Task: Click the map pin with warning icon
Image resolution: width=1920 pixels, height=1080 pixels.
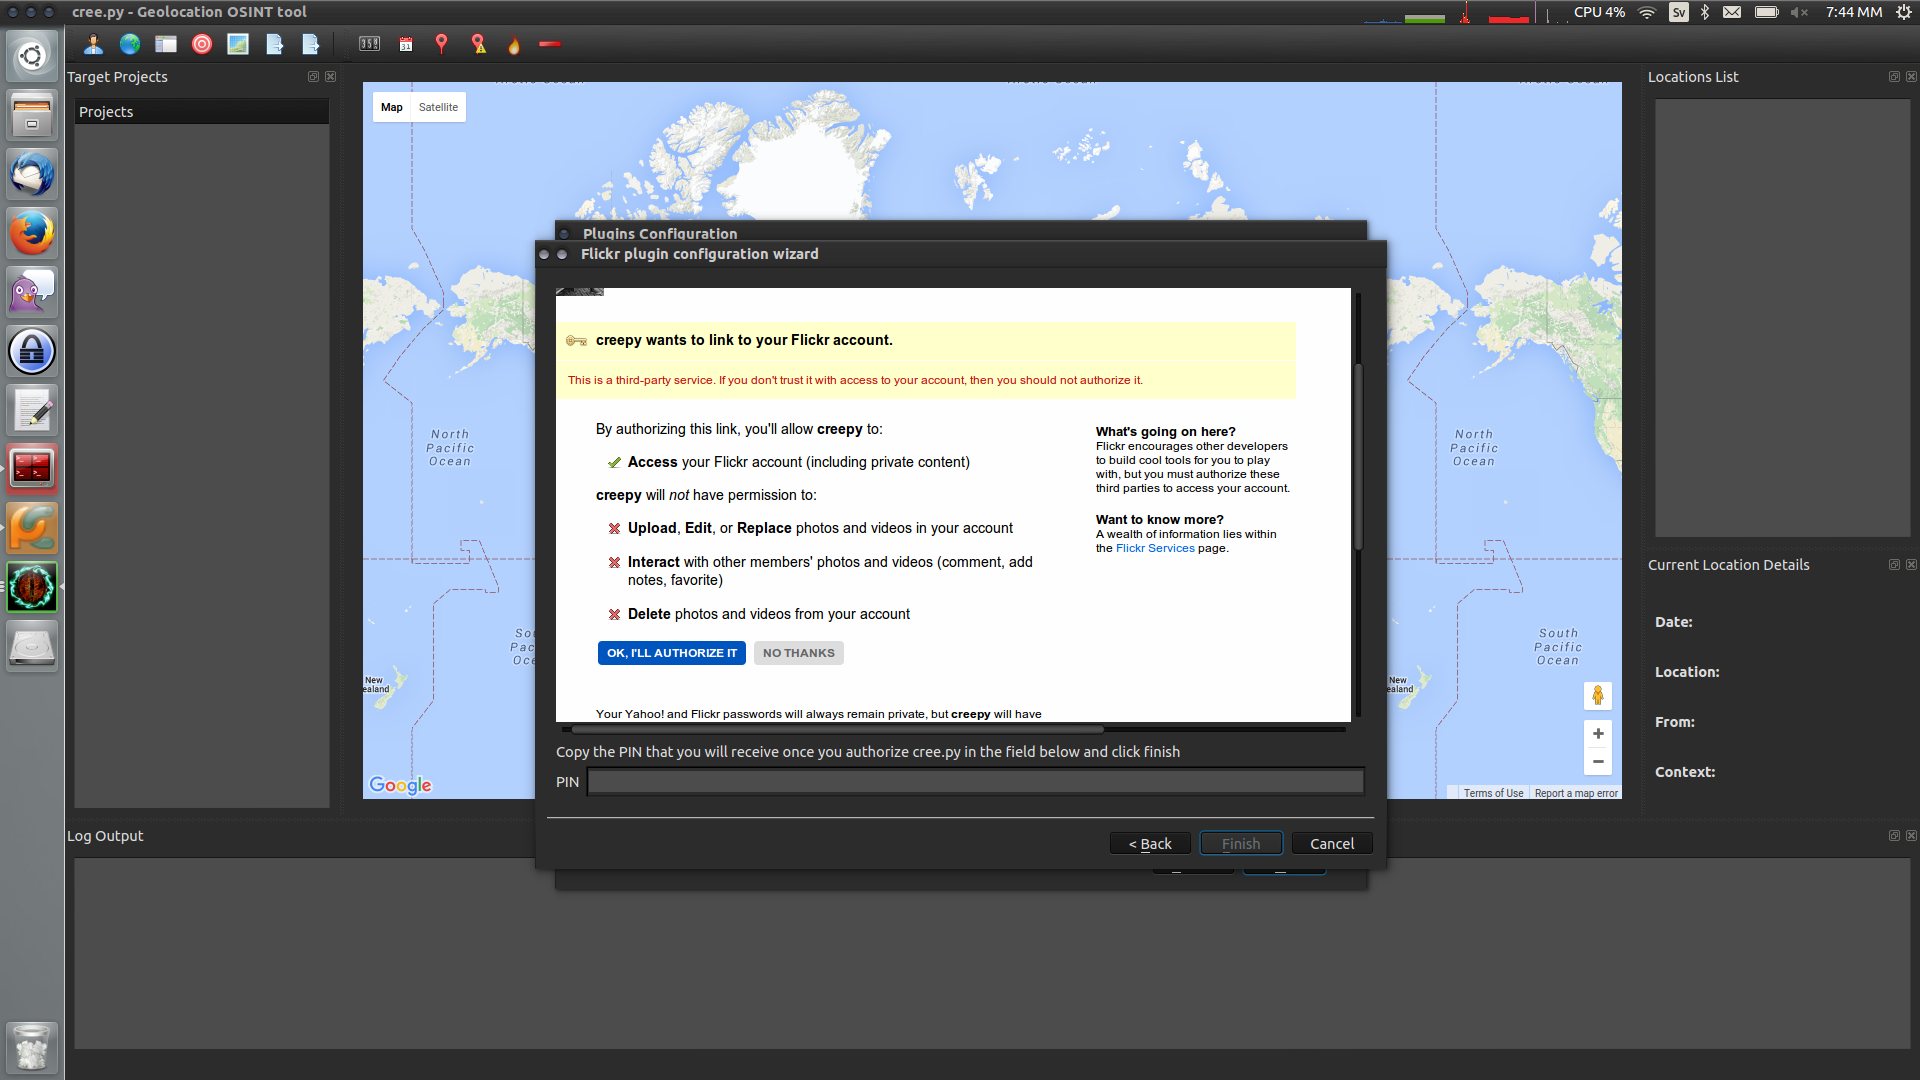Action: [x=478, y=44]
